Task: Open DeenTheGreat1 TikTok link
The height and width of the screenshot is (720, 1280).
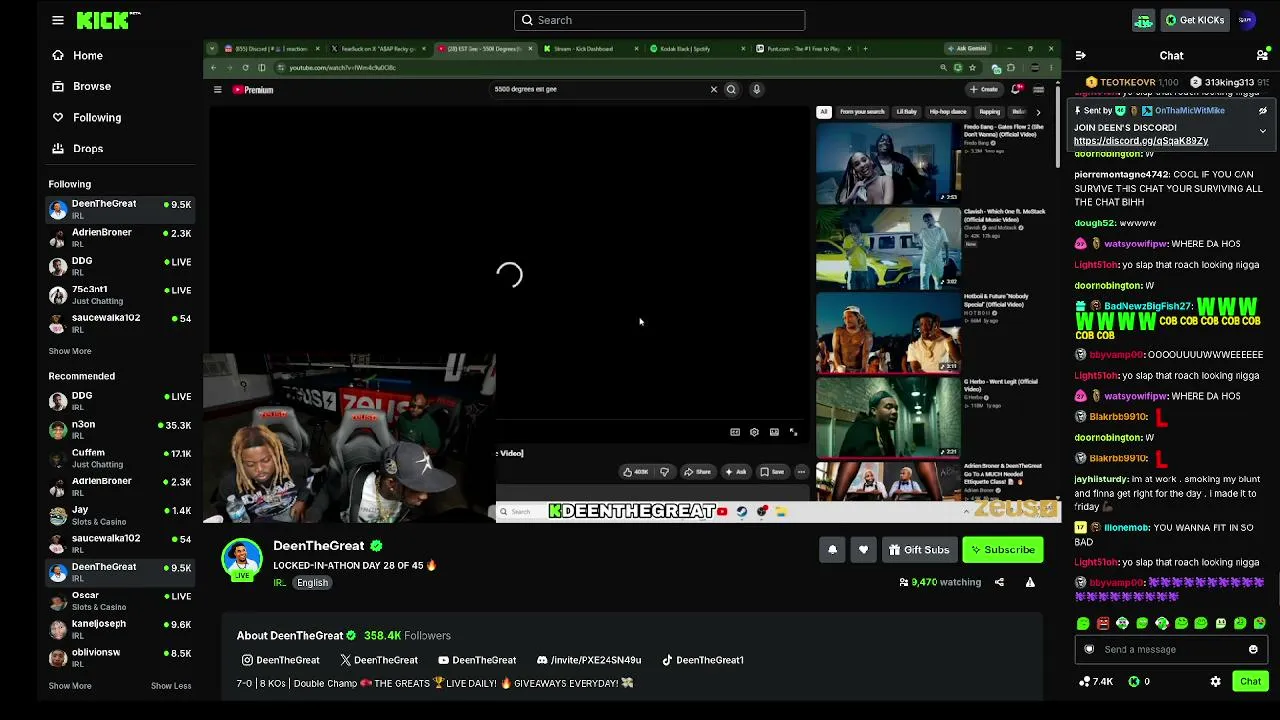Action: (x=702, y=660)
